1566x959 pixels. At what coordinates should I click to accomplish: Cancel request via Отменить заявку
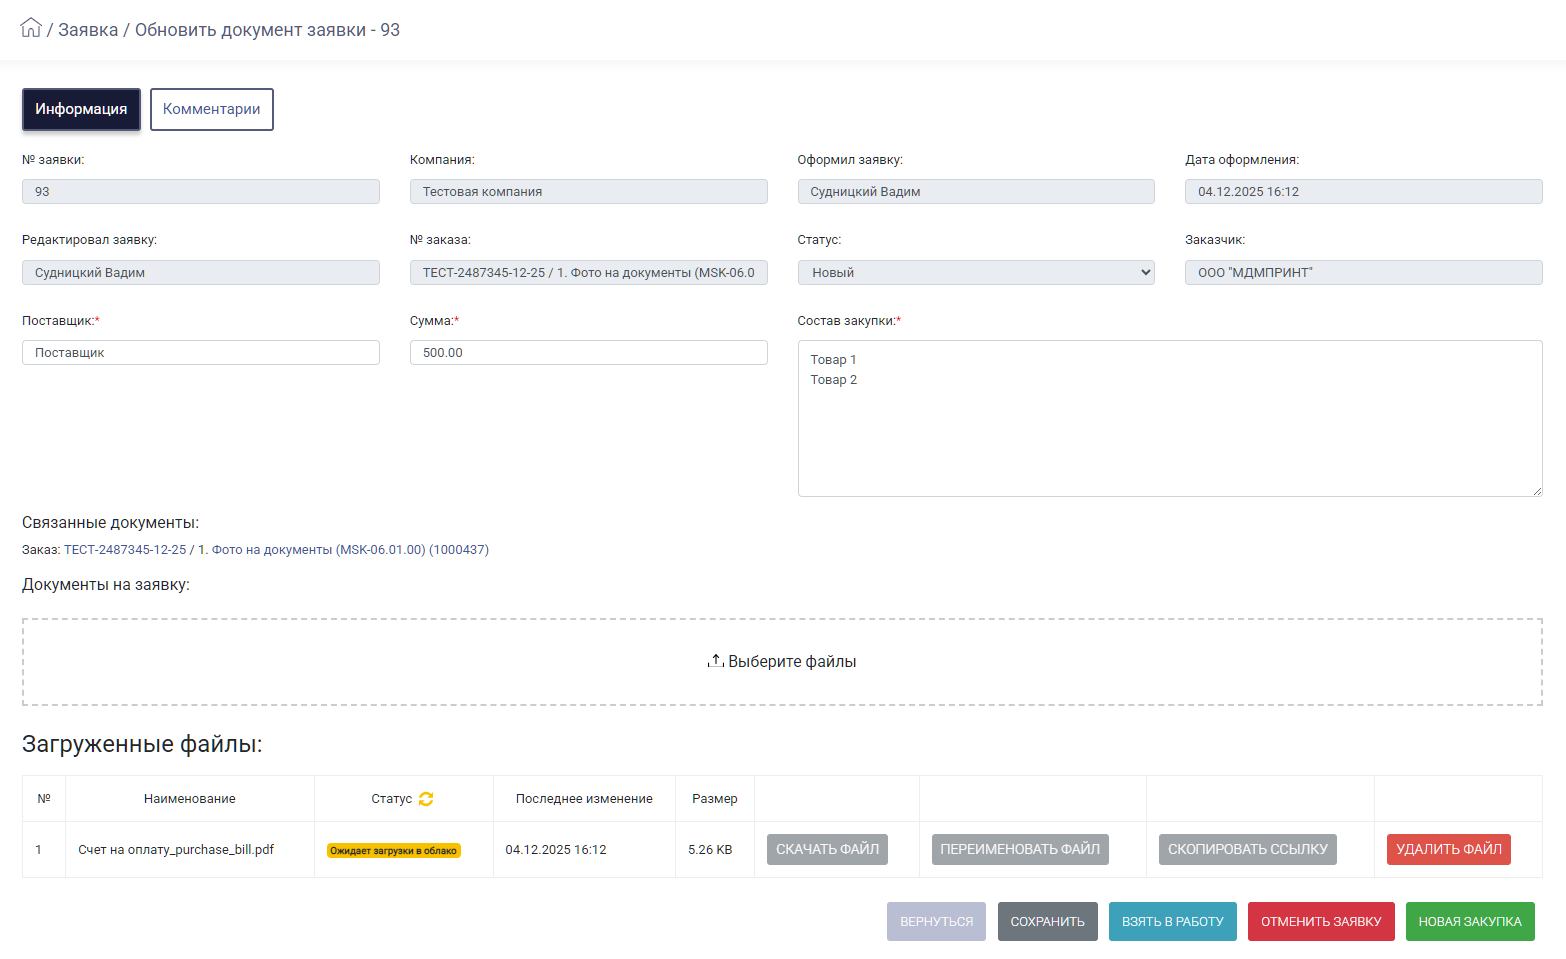tap(1320, 921)
